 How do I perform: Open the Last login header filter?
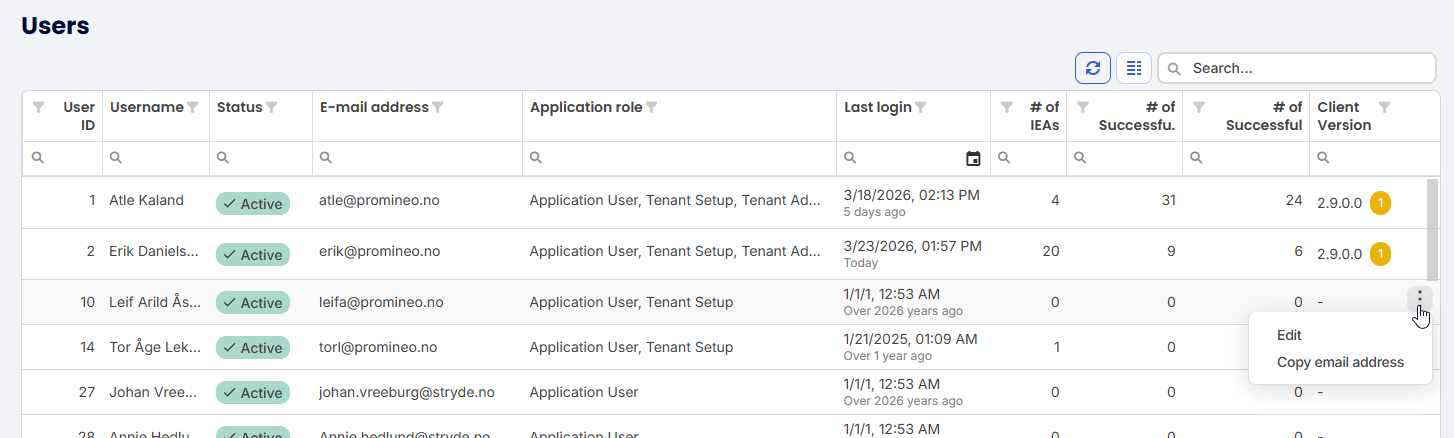tap(921, 107)
